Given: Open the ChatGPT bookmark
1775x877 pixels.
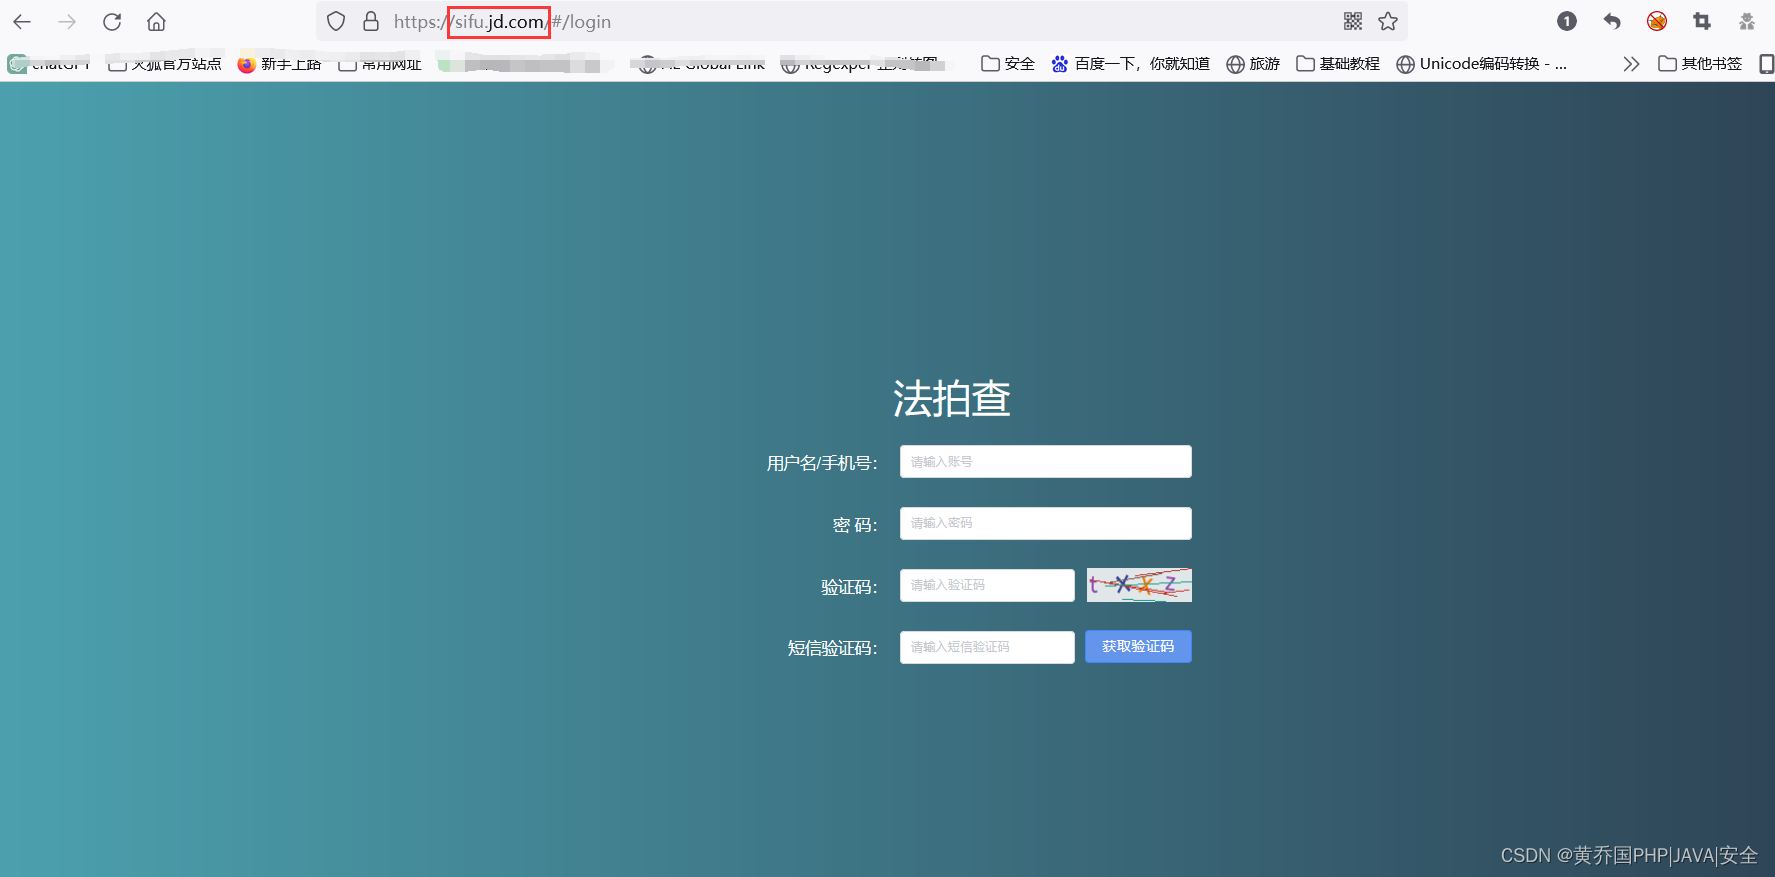Looking at the screenshot, I should (x=49, y=64).
